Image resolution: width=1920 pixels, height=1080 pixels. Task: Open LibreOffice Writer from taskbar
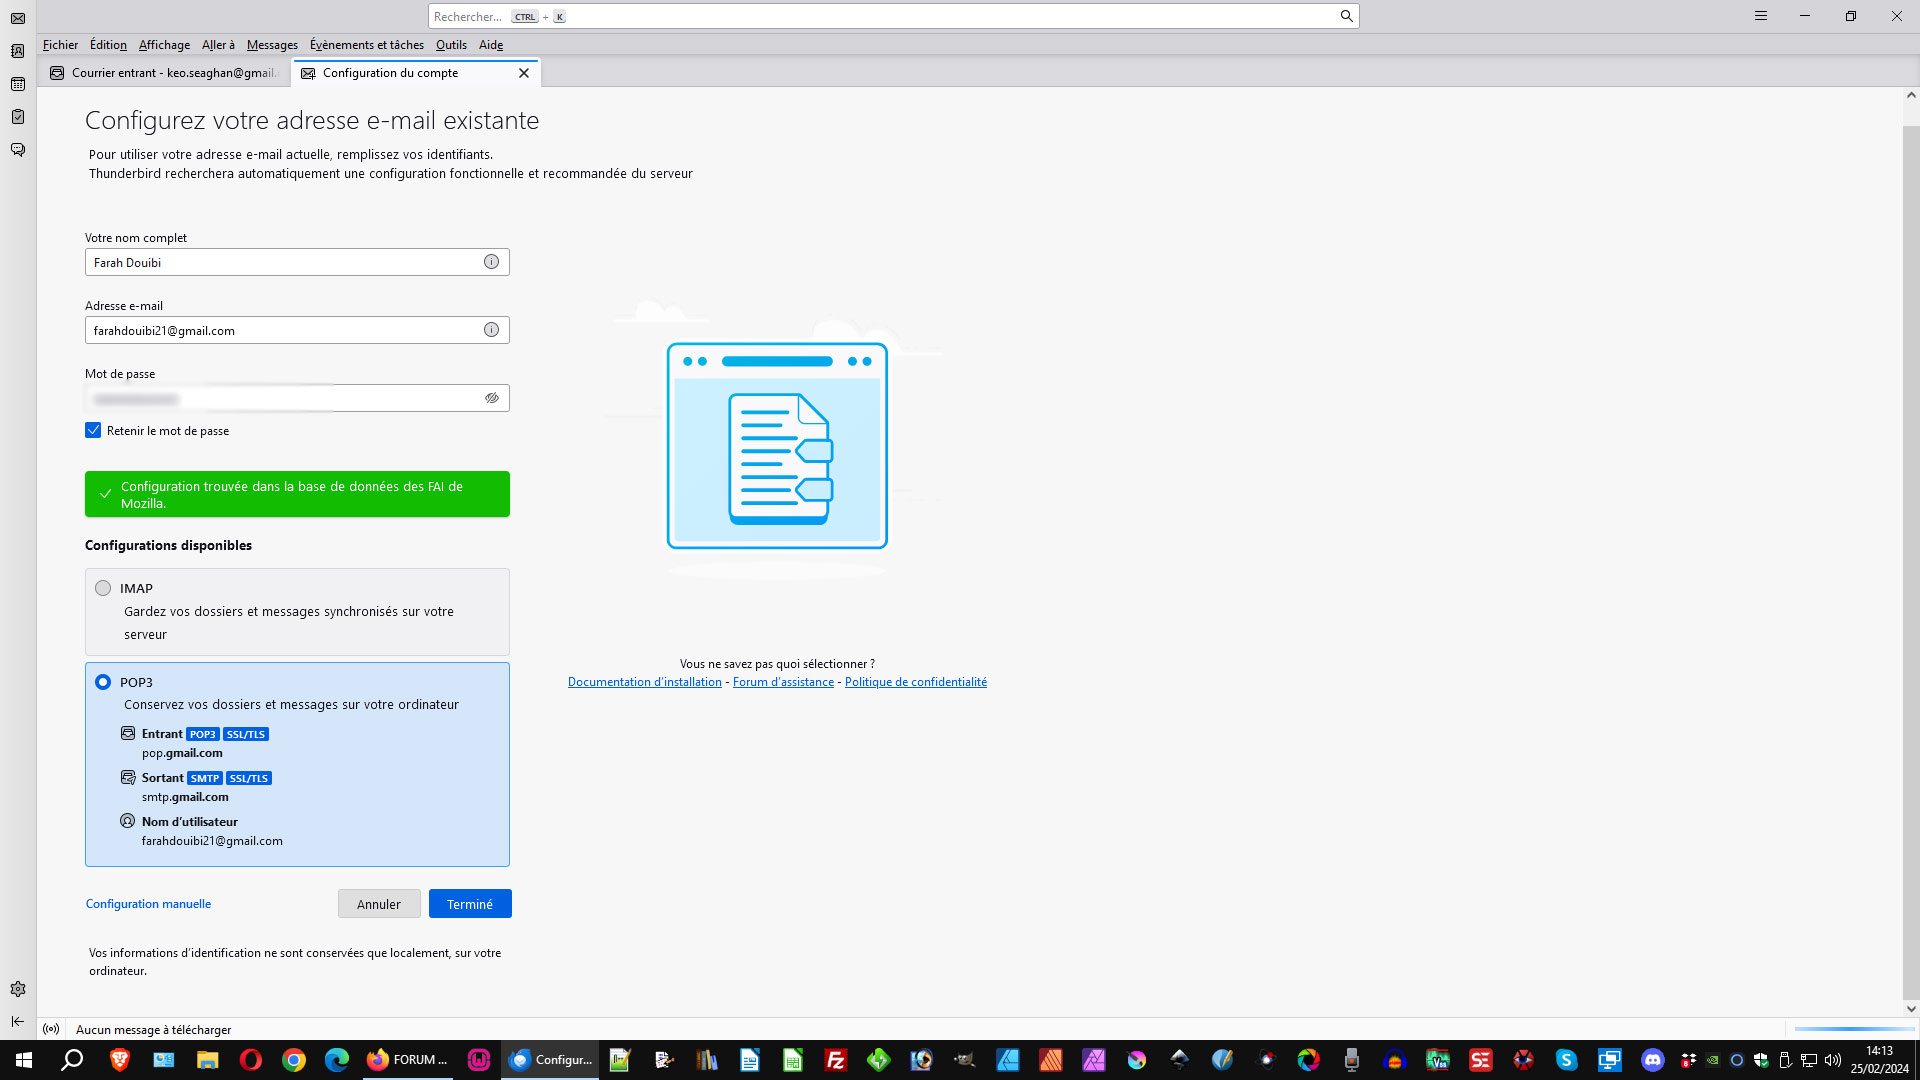[749, 1060]
